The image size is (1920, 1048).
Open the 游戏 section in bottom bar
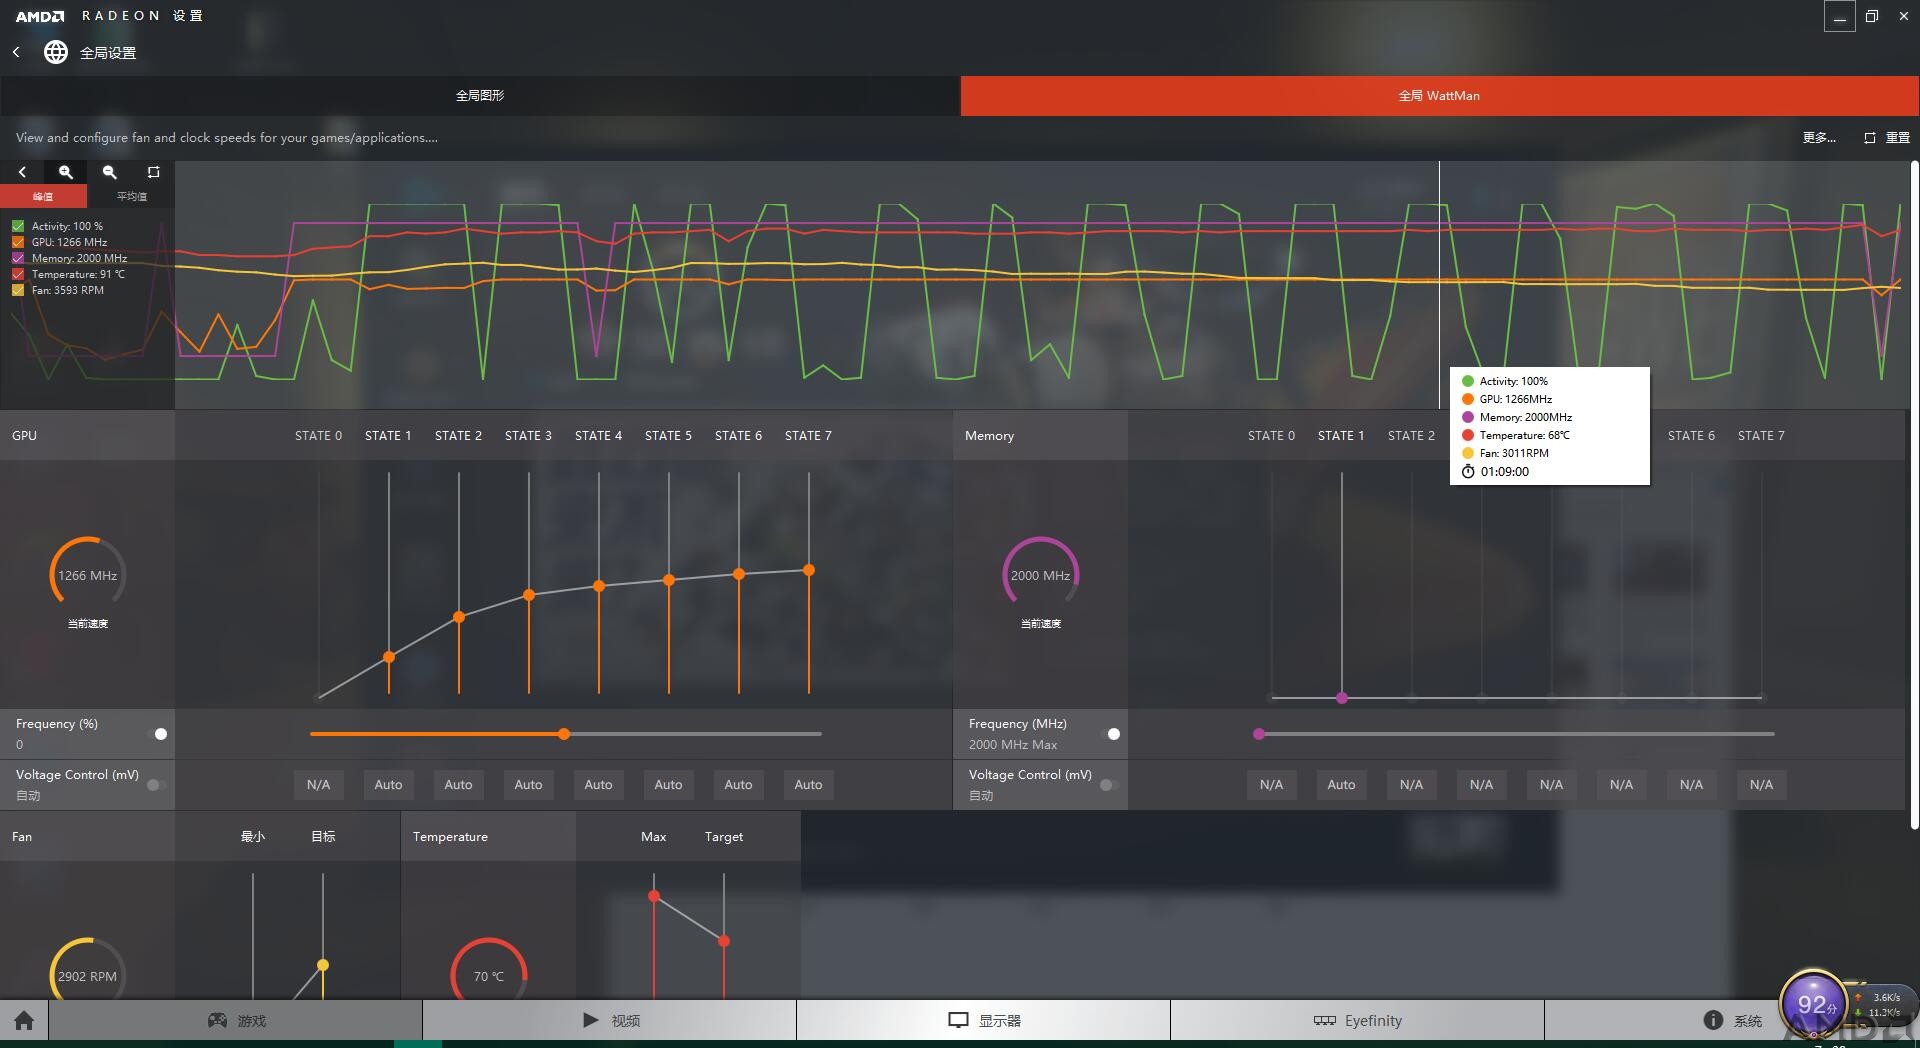236,1020
